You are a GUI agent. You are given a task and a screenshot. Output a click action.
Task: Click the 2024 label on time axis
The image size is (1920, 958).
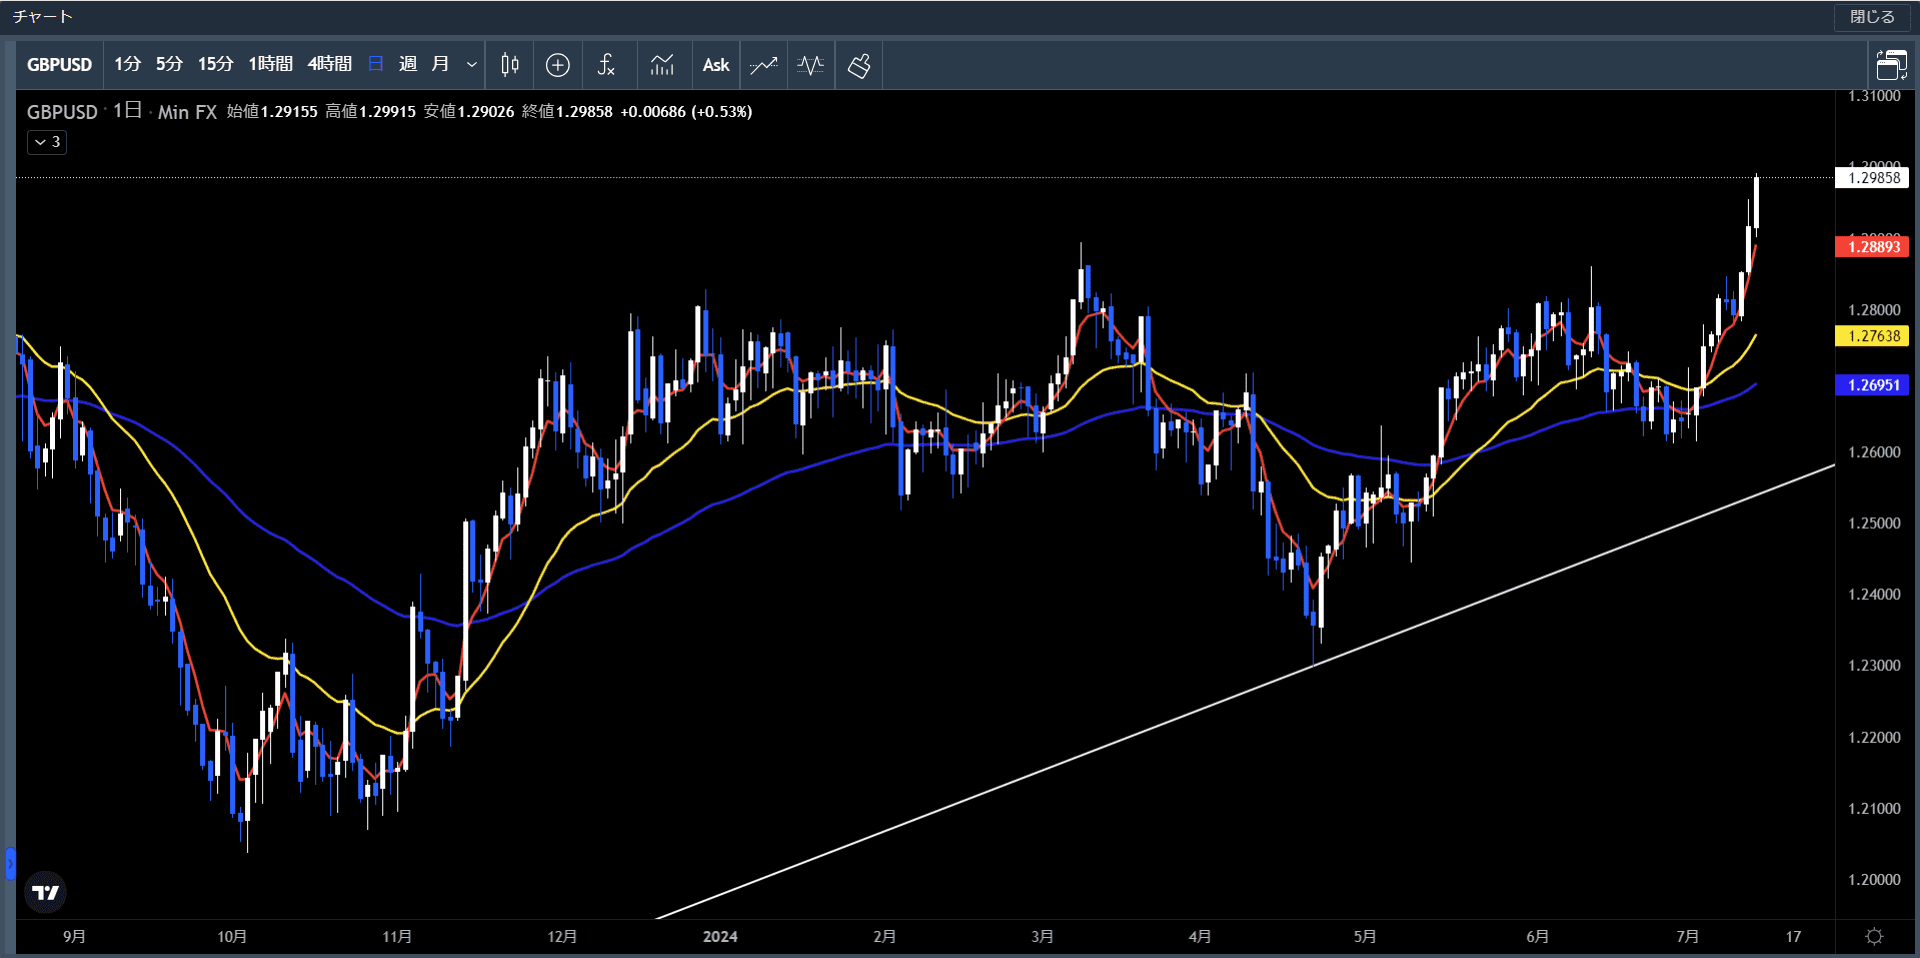[720, 937]
